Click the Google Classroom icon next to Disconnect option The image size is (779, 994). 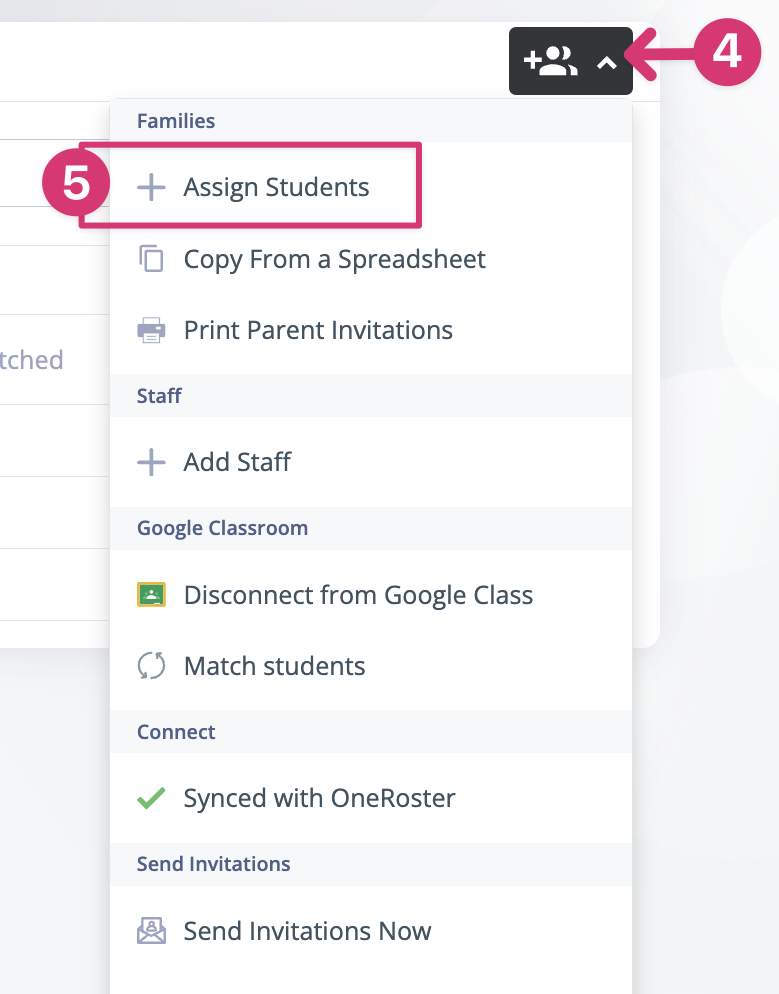[x=151, y=594]
